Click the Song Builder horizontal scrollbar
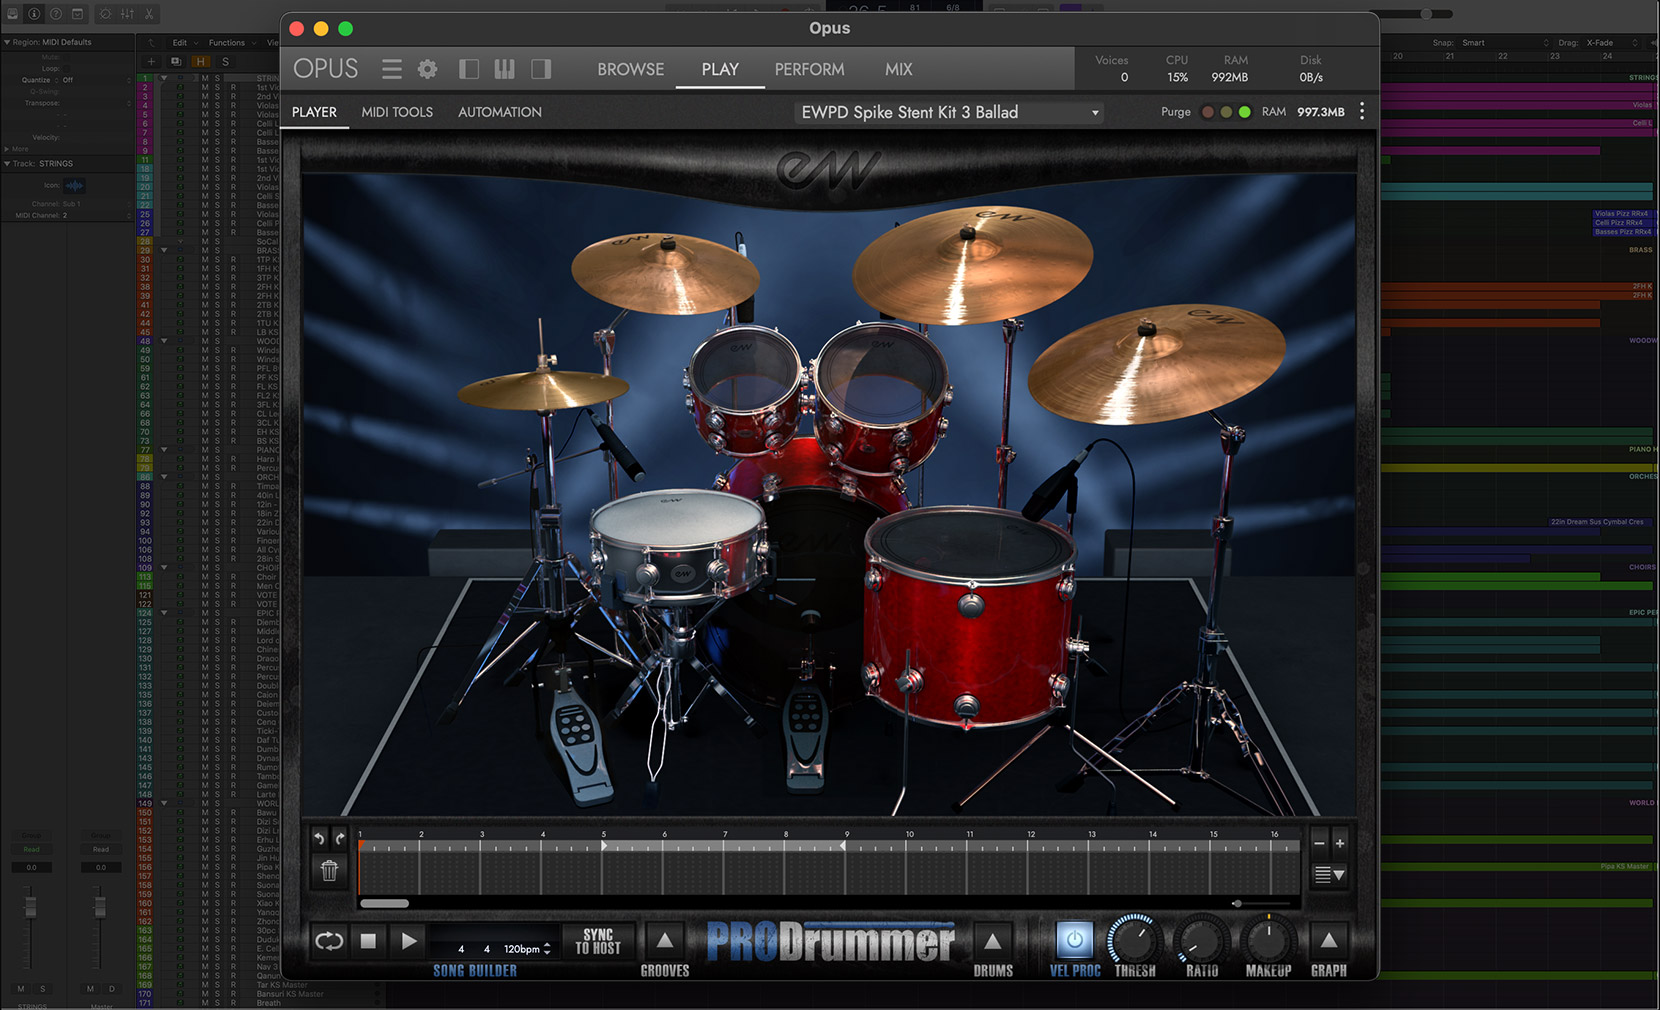 tap(384, 903)
